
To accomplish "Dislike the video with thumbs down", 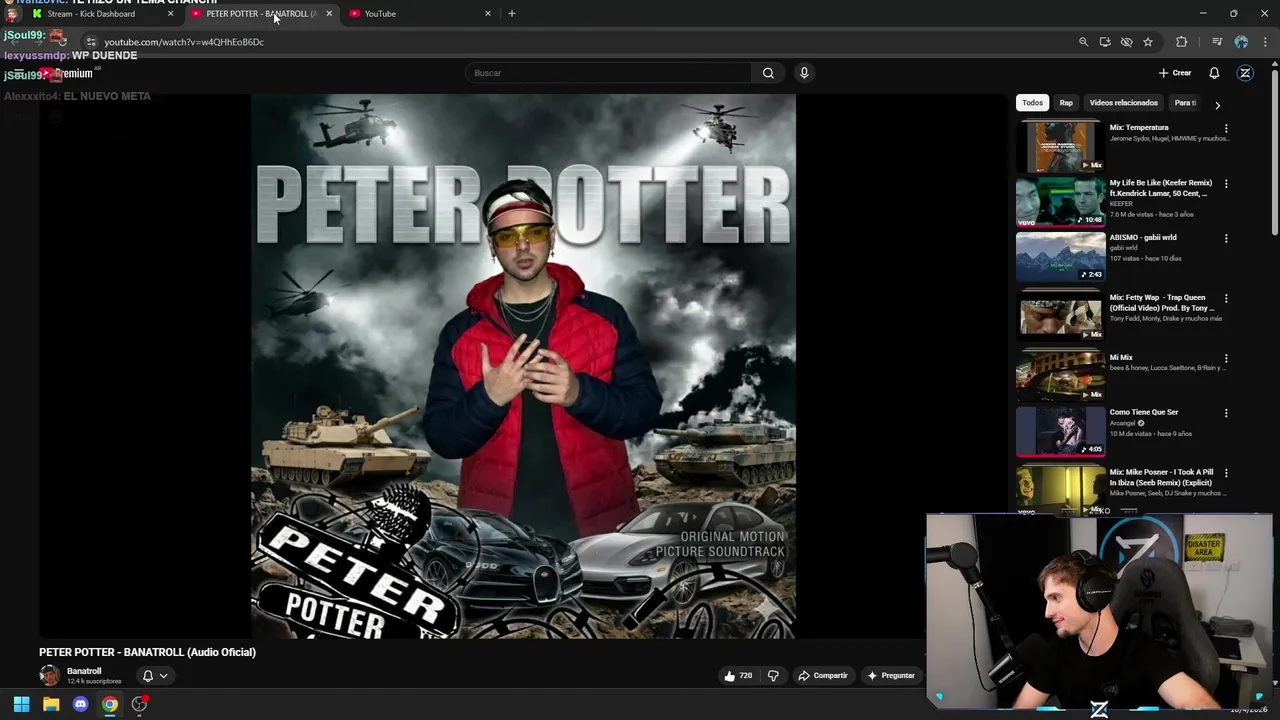I will pyautogui.click(x=773, y=676).
